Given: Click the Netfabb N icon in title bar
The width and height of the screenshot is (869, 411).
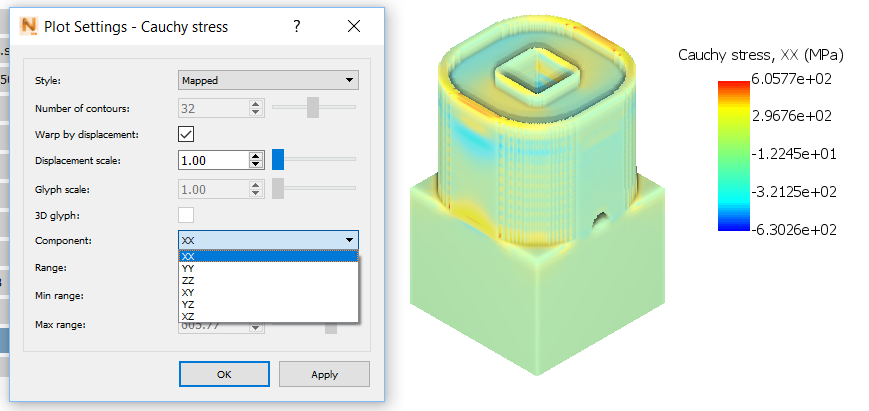Looking at the screenshot, I should click(28, 26).
